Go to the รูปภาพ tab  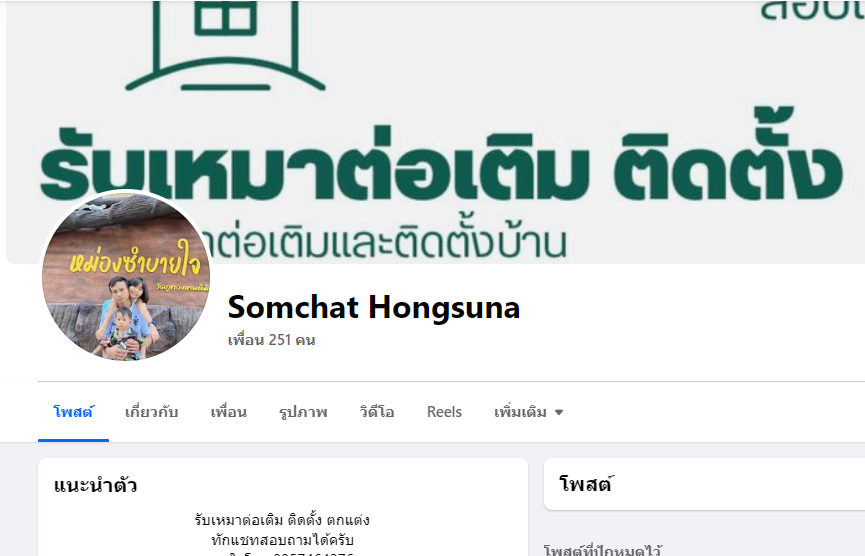click(303, 412)
